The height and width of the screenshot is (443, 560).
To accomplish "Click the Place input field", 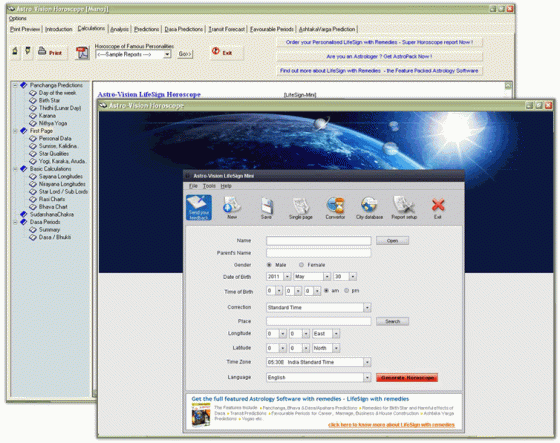I will pyautogui.click(x=319, y=322).
